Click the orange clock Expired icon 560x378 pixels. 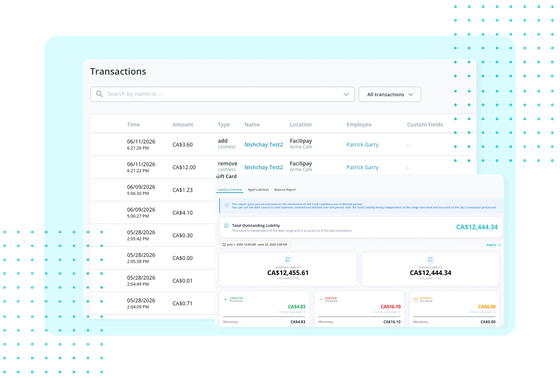(x=415, y=299)
